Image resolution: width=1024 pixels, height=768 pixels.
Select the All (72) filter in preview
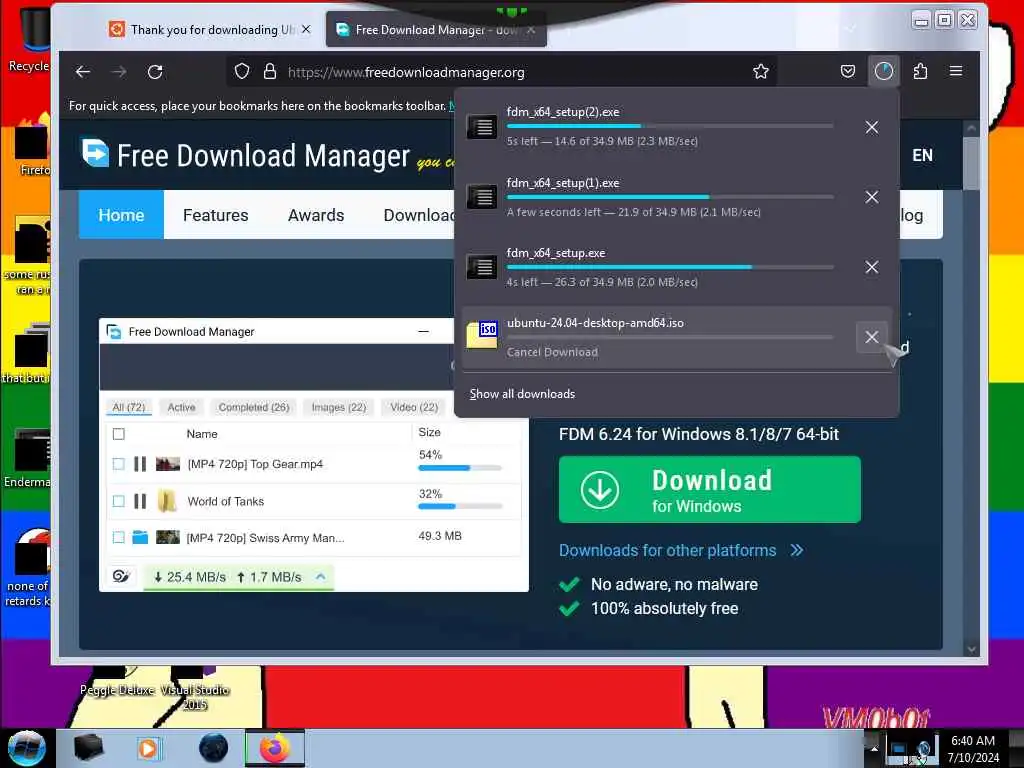pyautogui.click(x=129, y=408)
